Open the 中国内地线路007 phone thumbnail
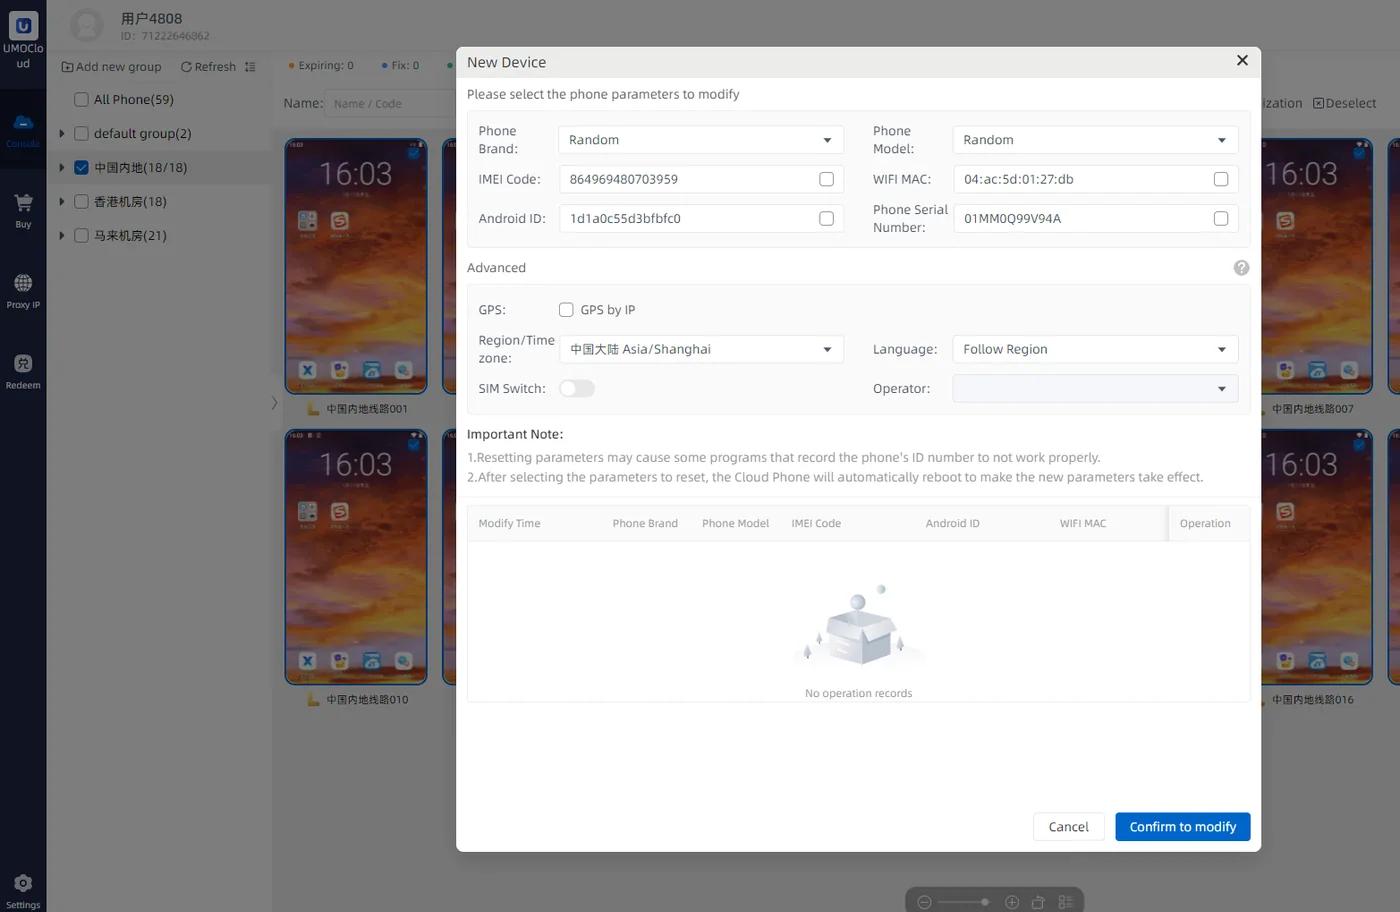The height and width of the screenshot is (912, 1400). (x=1316, y=266)
